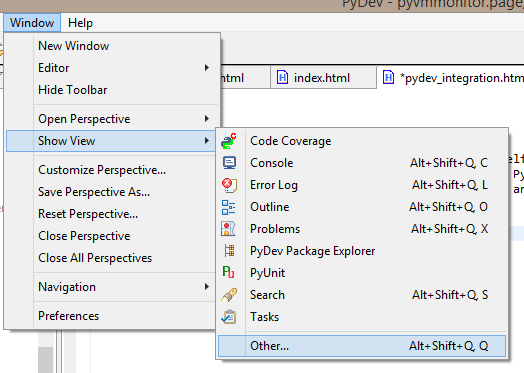Screen dimensions: 524x373
Task: Click the Outline view icon
Action: pos(229,207)
